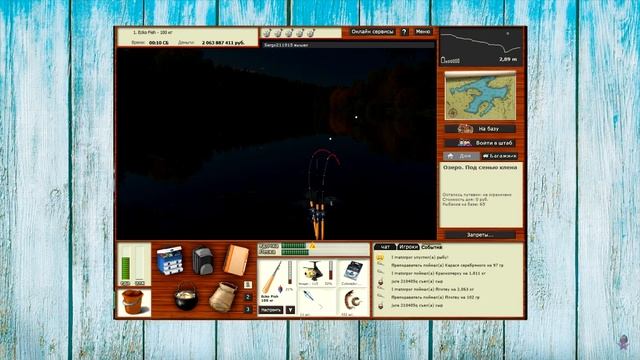Screen dimensions: 640x360
Task: Open the dropdown arrow beside Настроить
Action: pos(290,310)
